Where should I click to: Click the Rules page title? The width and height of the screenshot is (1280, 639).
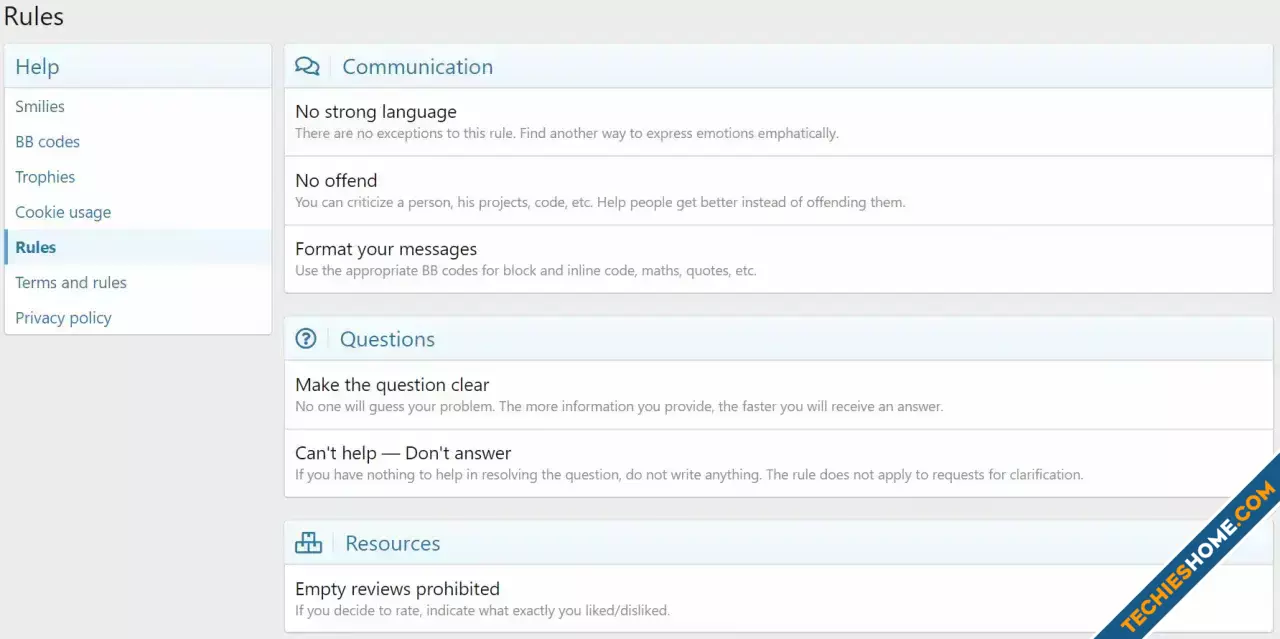click(x=34, y=16)
